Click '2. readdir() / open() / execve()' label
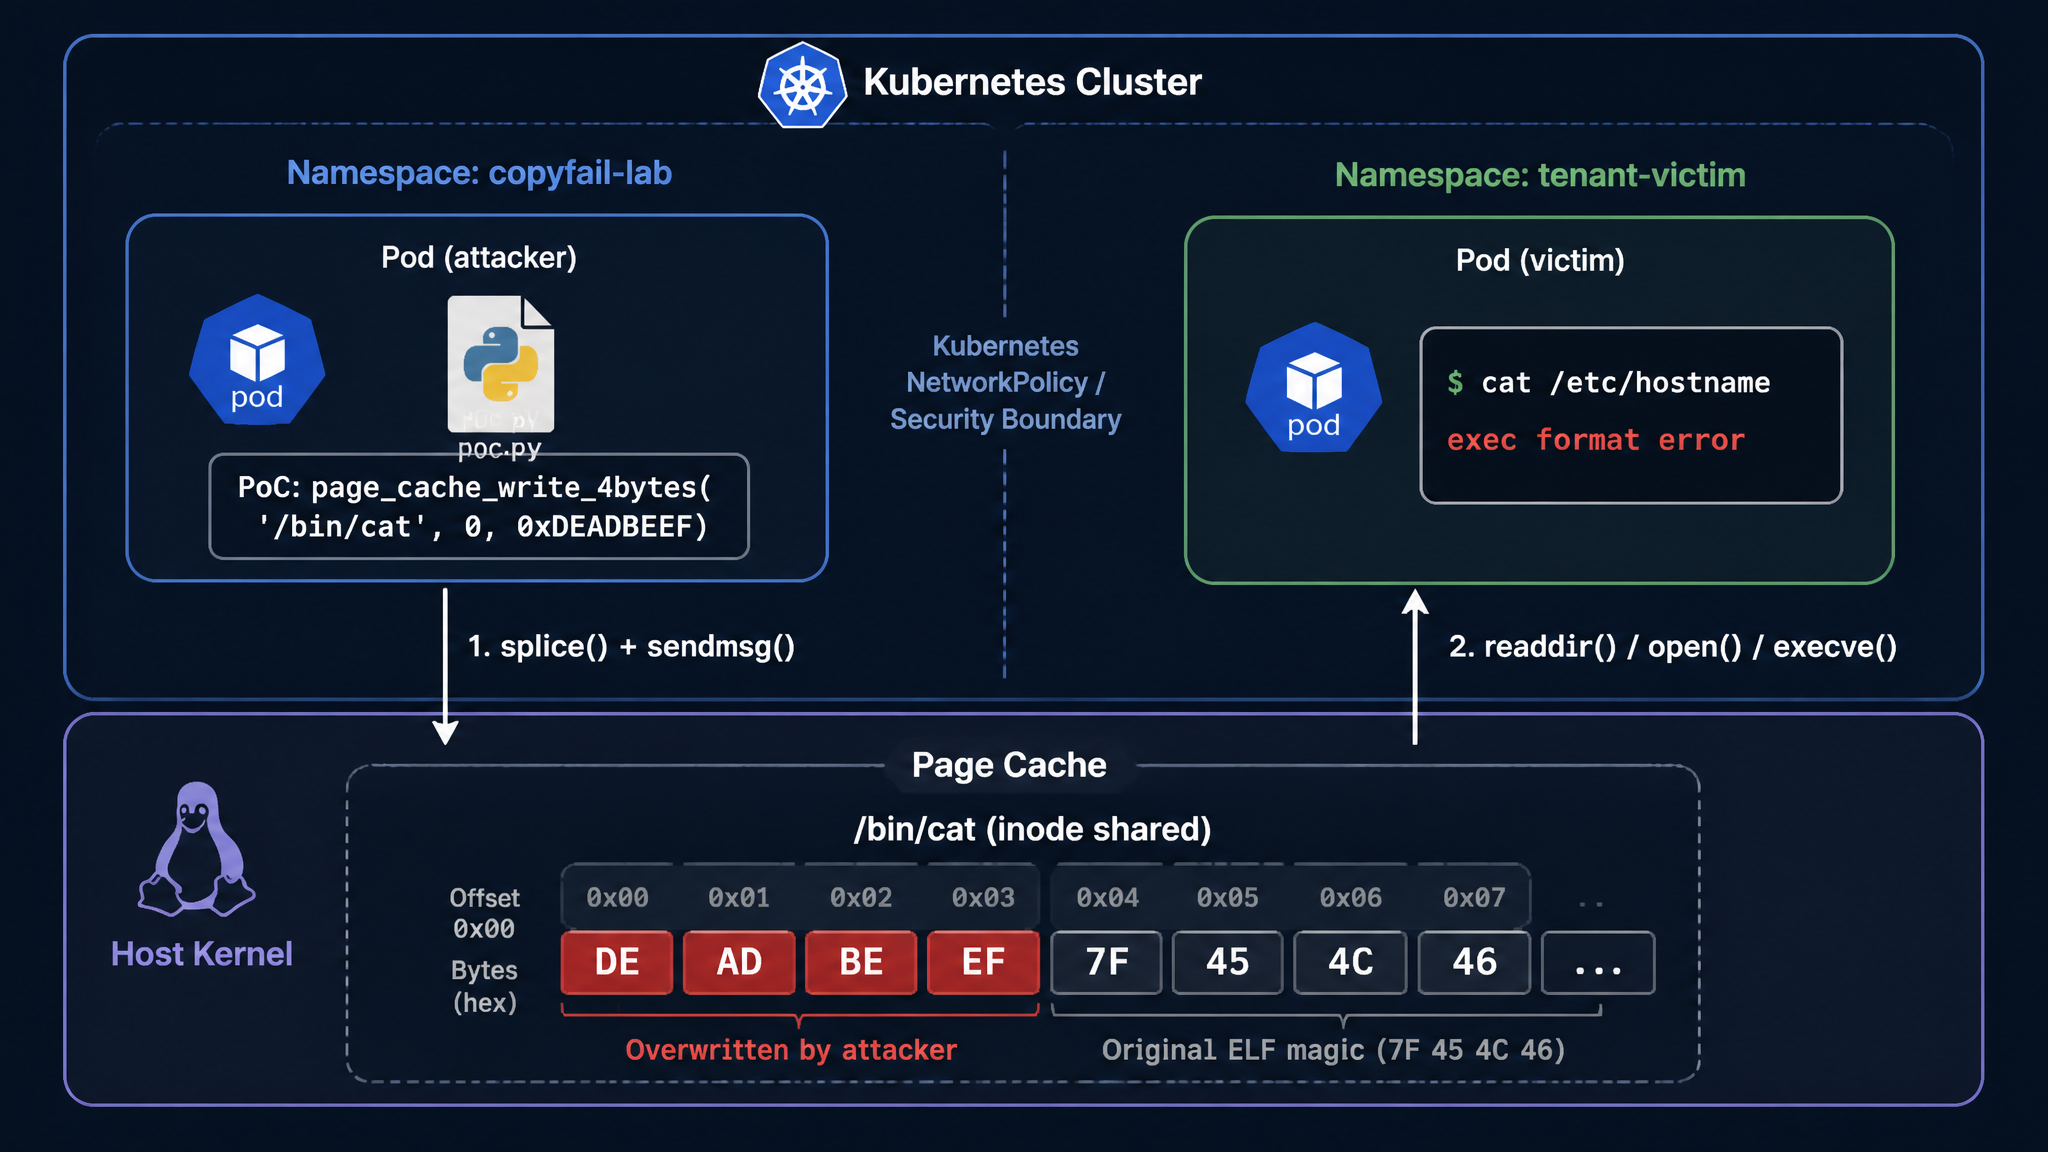The width and height of the screenshot is (2048, 1152). [1673, 647]
